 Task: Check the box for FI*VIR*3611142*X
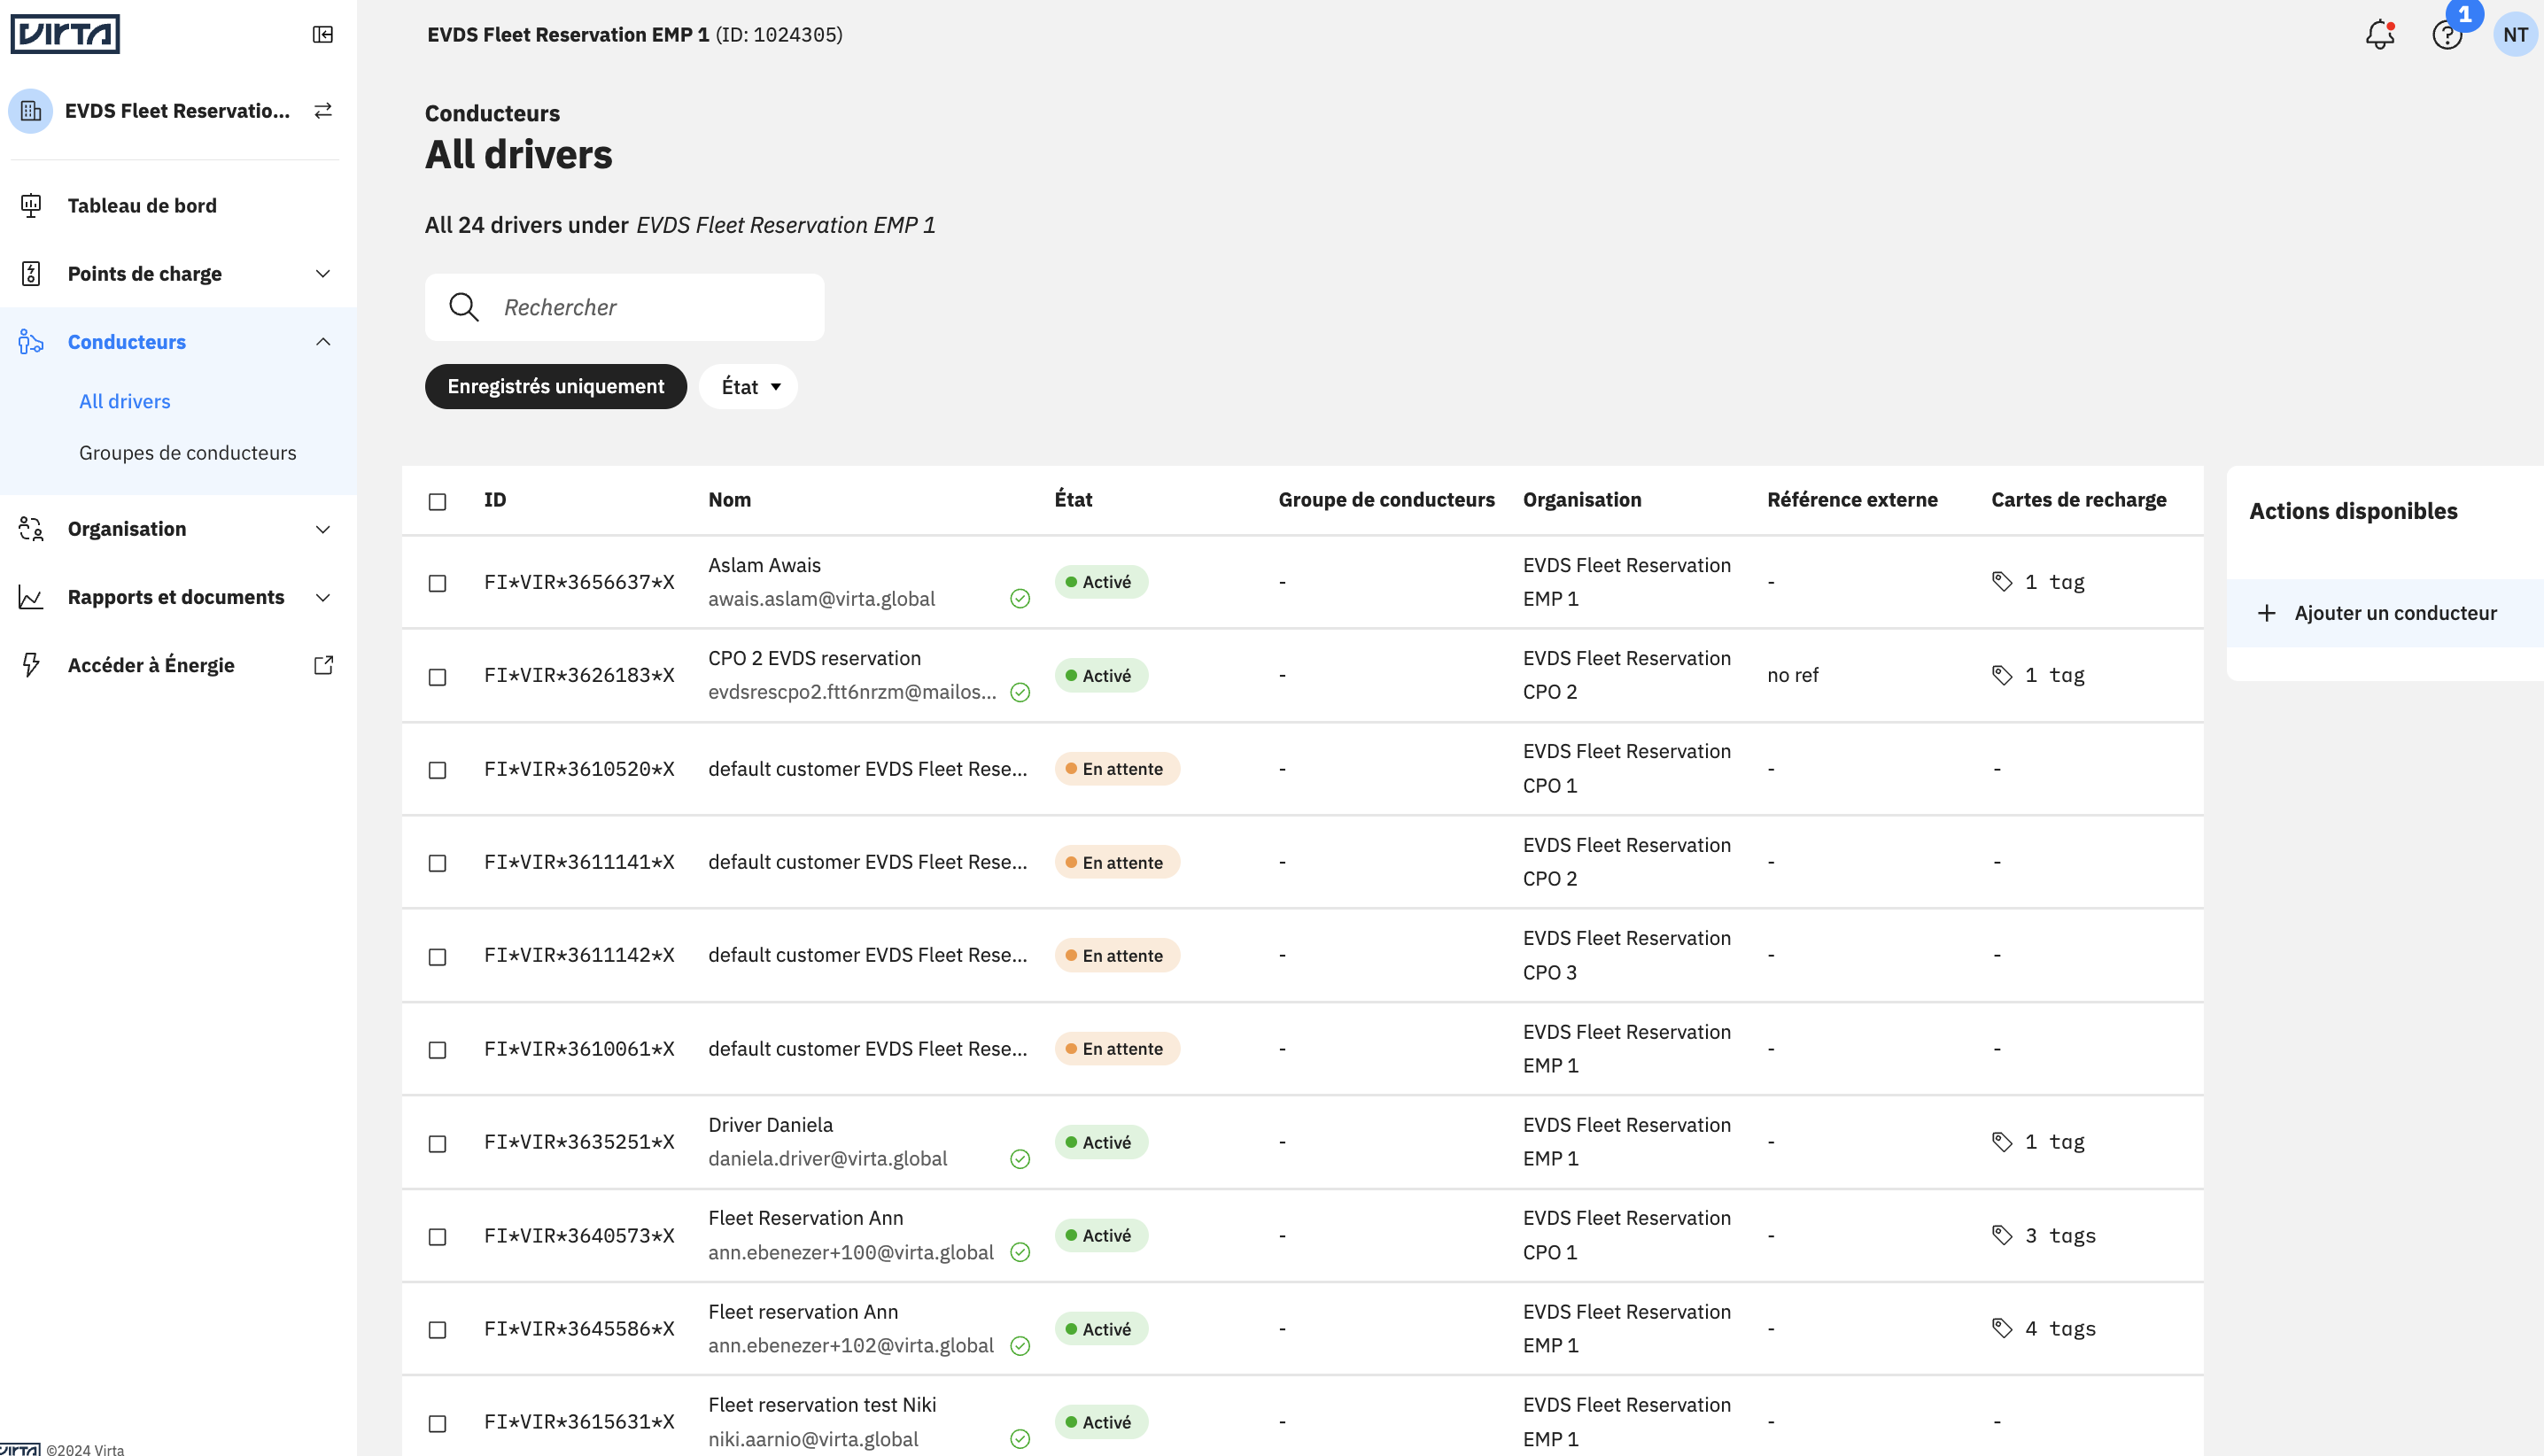[x=437, y=957]
